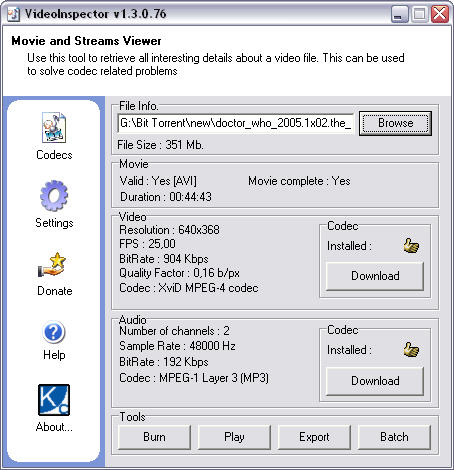The height and width of the screenshot is (470, 454).
Task: Click 'Codec : MPEG-1 Layer 3 (MP3)' text
Action: 194,378
